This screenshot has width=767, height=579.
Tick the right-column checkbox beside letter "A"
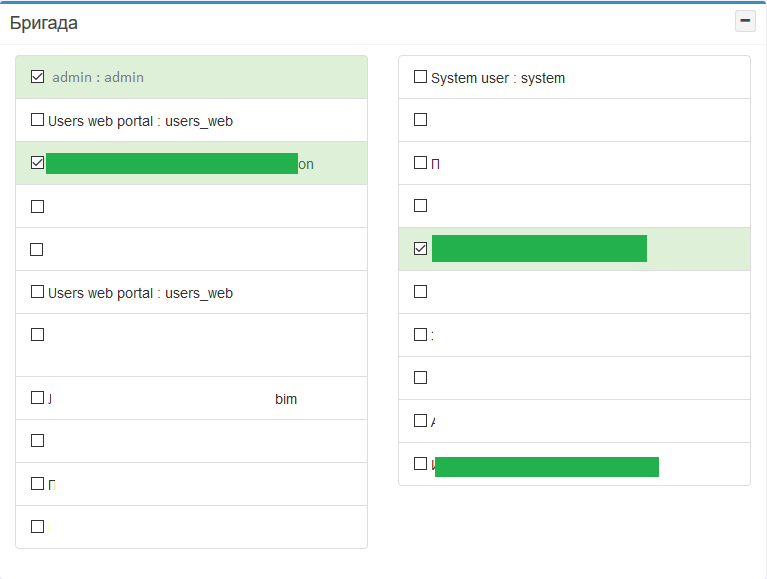point(420,421)
